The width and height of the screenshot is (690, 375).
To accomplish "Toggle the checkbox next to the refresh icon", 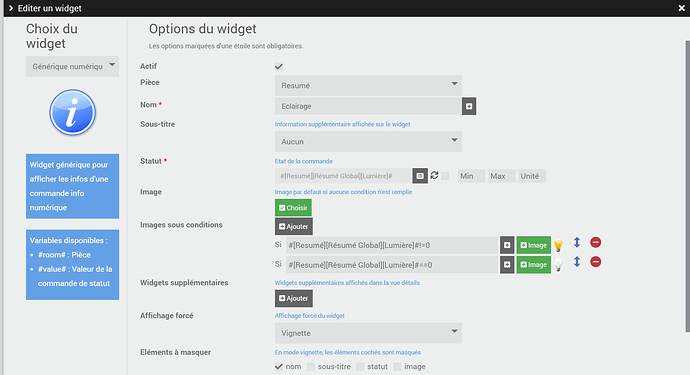I will pyautogui.click(x=445, y=176).
